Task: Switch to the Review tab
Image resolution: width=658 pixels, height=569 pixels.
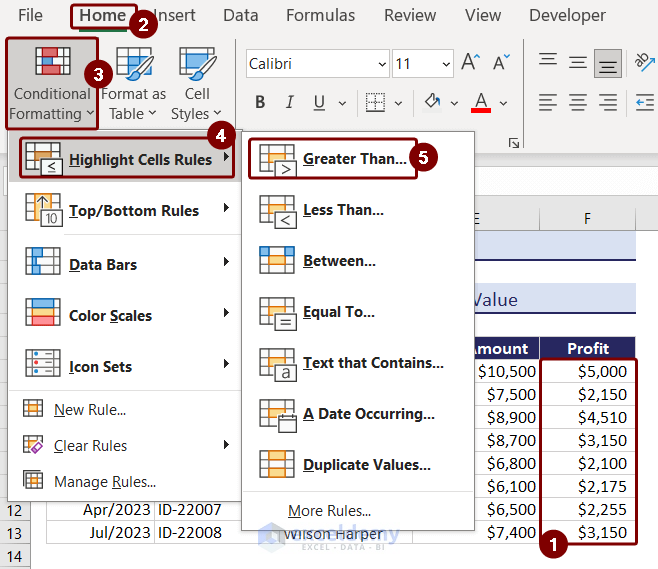Action: coord(410,16)
